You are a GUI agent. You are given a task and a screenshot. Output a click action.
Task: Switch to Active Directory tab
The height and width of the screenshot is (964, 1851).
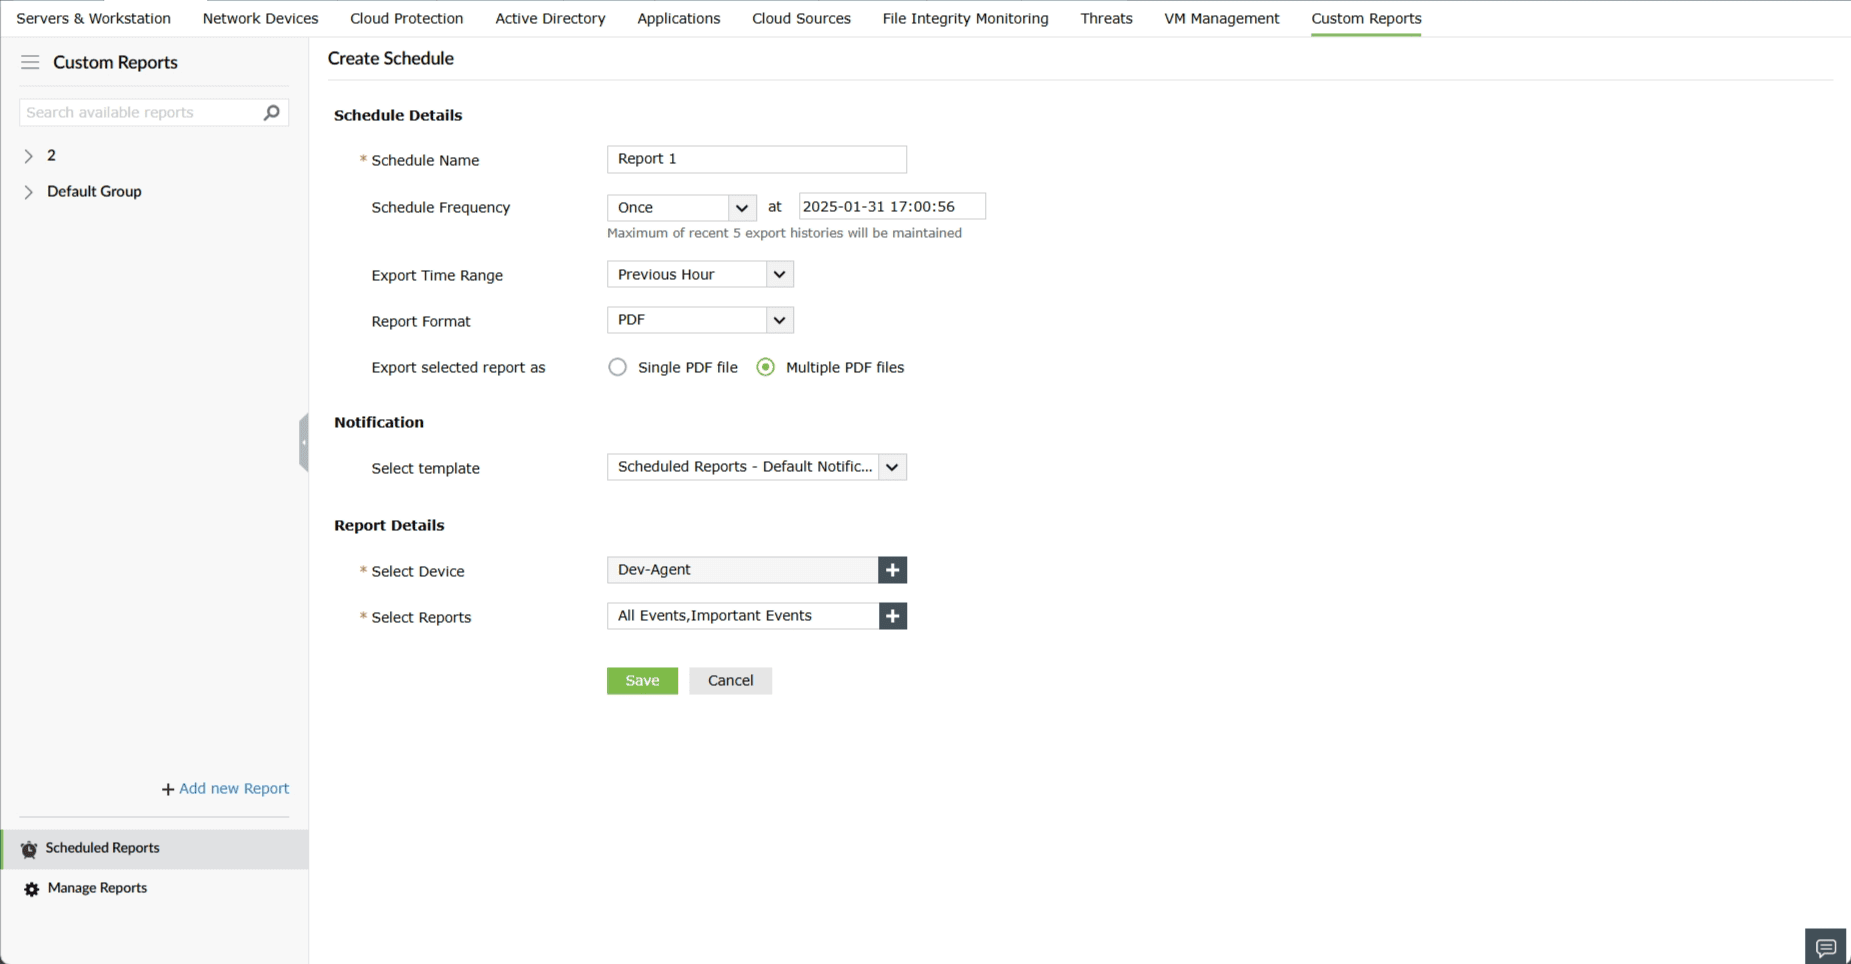(x=550, y=18)
